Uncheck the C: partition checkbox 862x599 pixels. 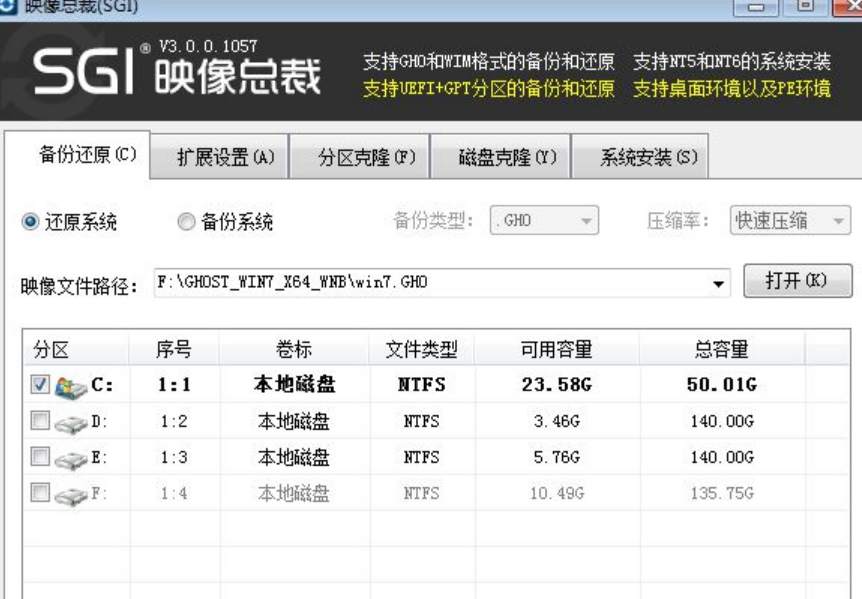pos(40,384)
